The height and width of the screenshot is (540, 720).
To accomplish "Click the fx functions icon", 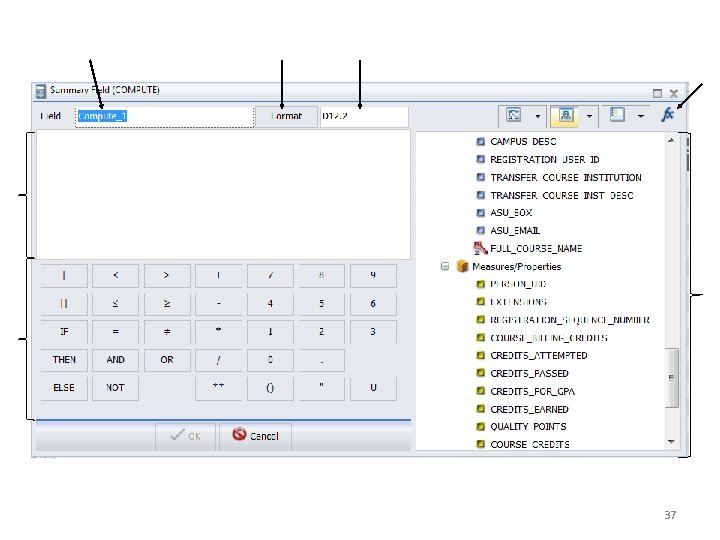I will coord(668,114).
